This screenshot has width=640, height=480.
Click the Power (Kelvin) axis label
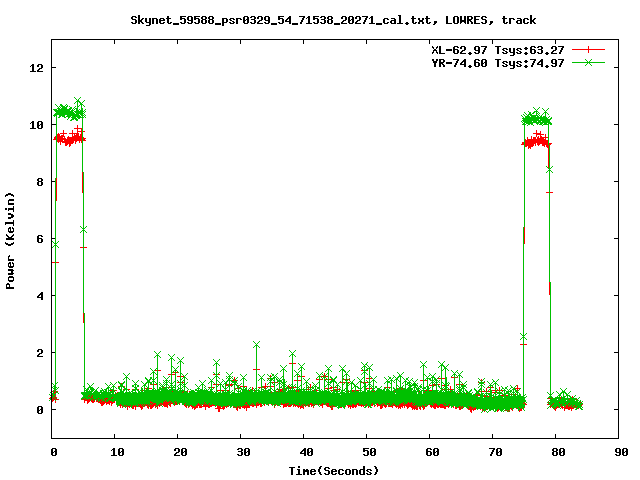coord(10,241)
